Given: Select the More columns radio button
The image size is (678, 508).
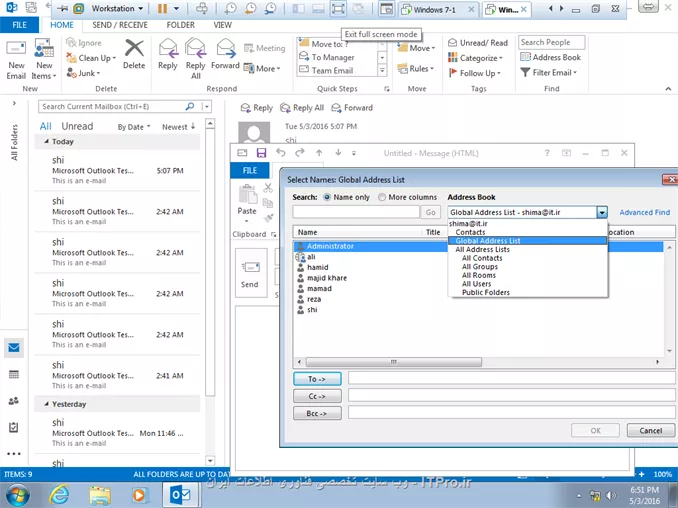Looking at the screenshot, I should point(382,197).
